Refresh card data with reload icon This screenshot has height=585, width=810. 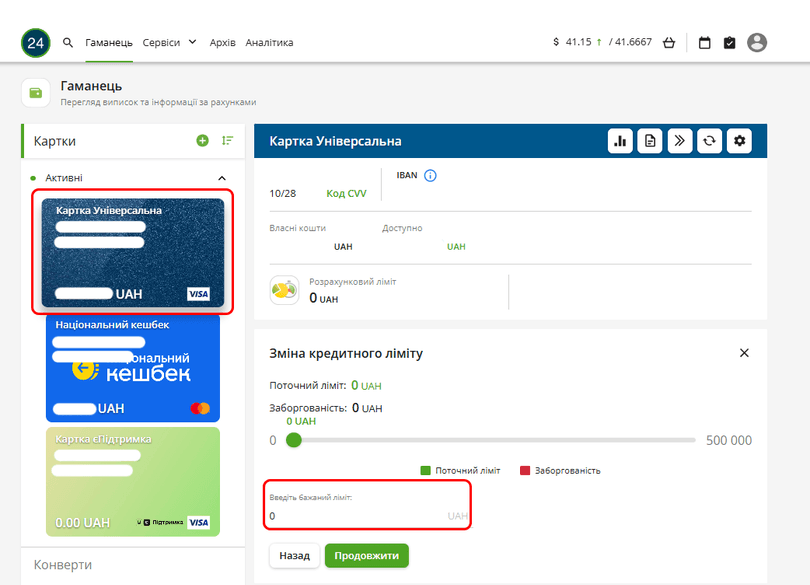(x=709, y=141)
